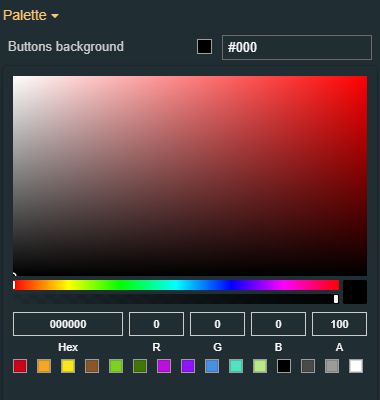Click the #000 color value field
Image resolution: width=380 pixels, height=400 pixels.
tap(297, 47)
